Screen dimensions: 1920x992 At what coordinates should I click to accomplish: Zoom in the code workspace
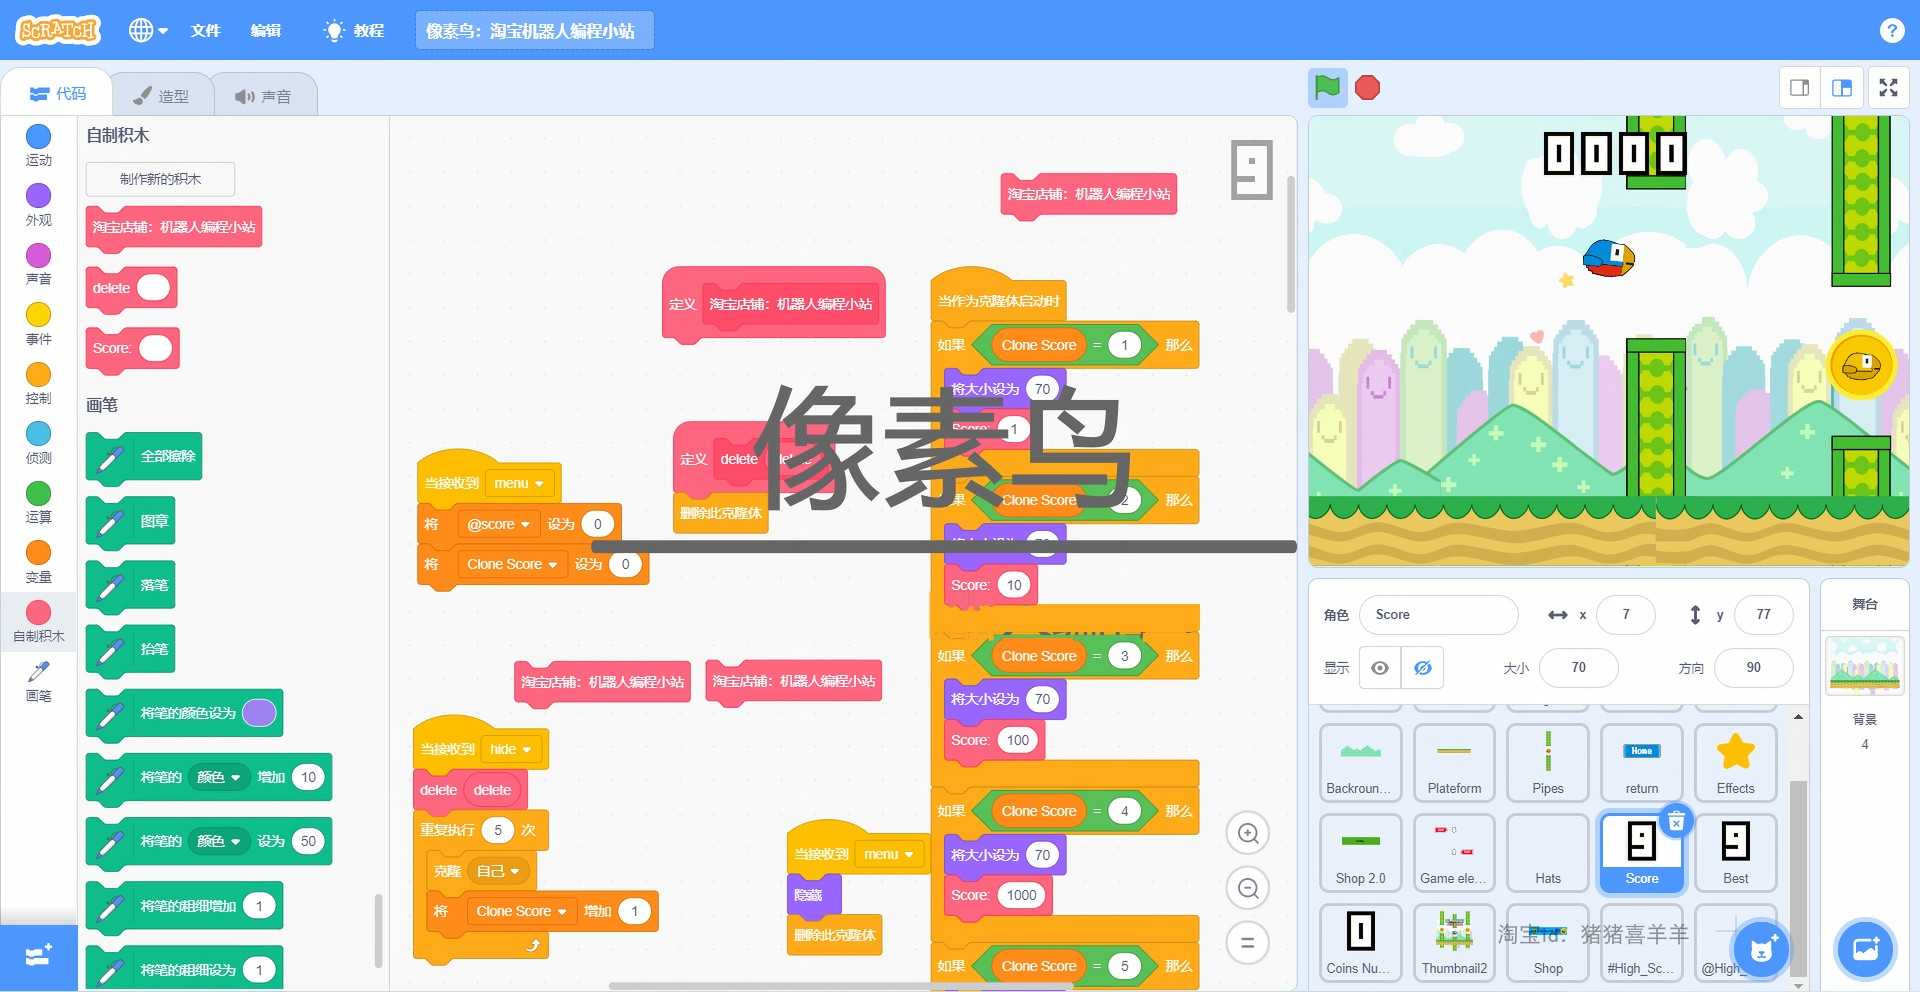tap(1248, 834)
